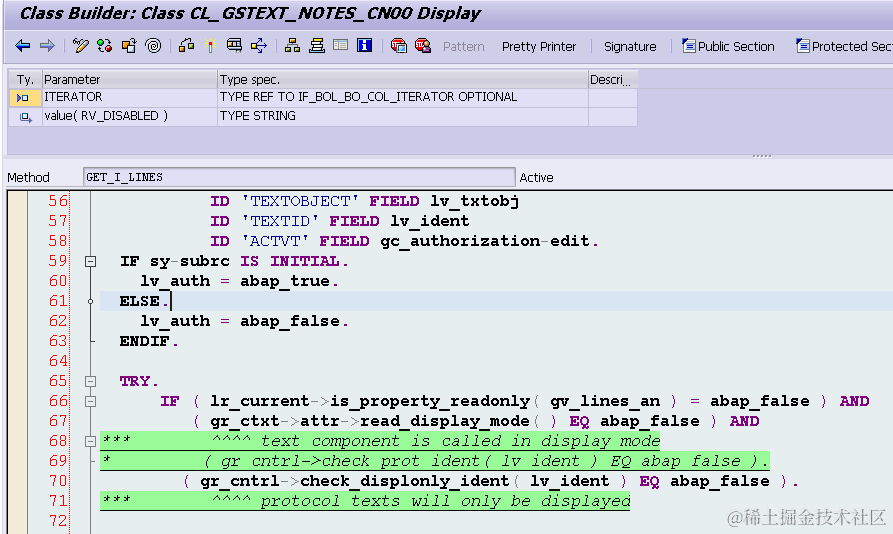Collapse the TRY block at line 65
This screenshot has width=893, height=534.
[90, 381]
